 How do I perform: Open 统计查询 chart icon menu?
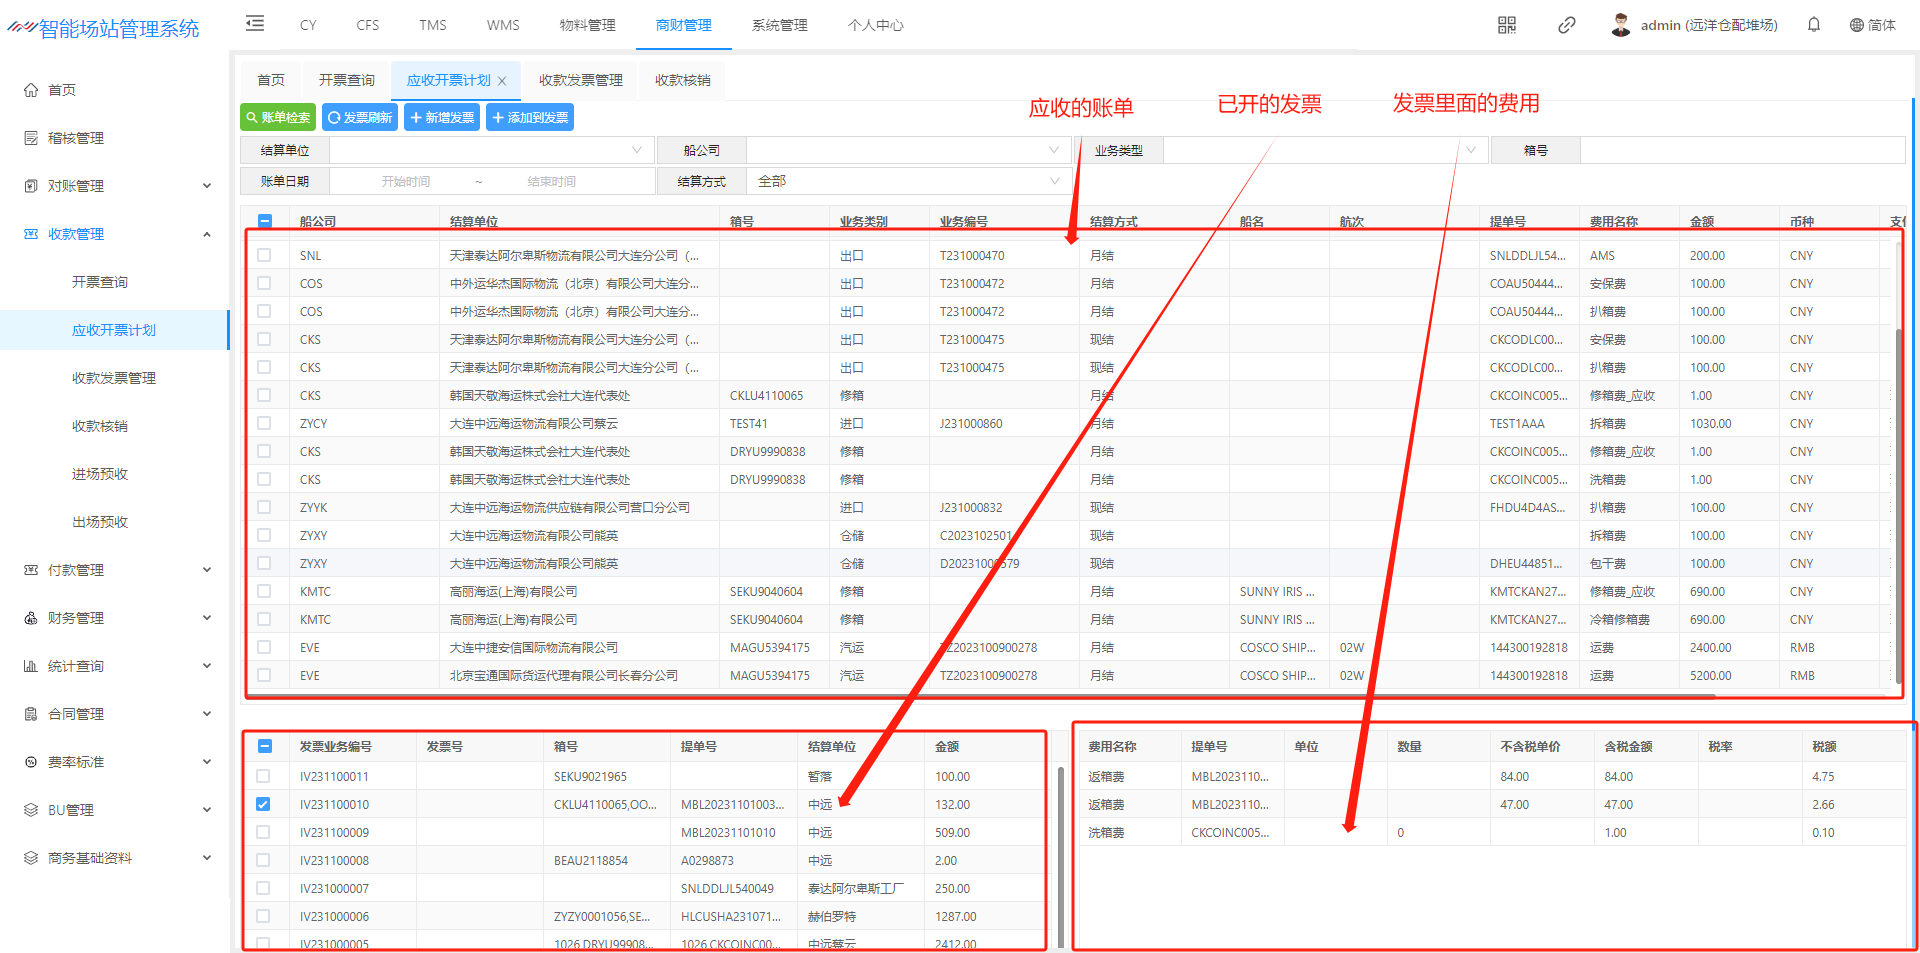[x=31, y=666]
